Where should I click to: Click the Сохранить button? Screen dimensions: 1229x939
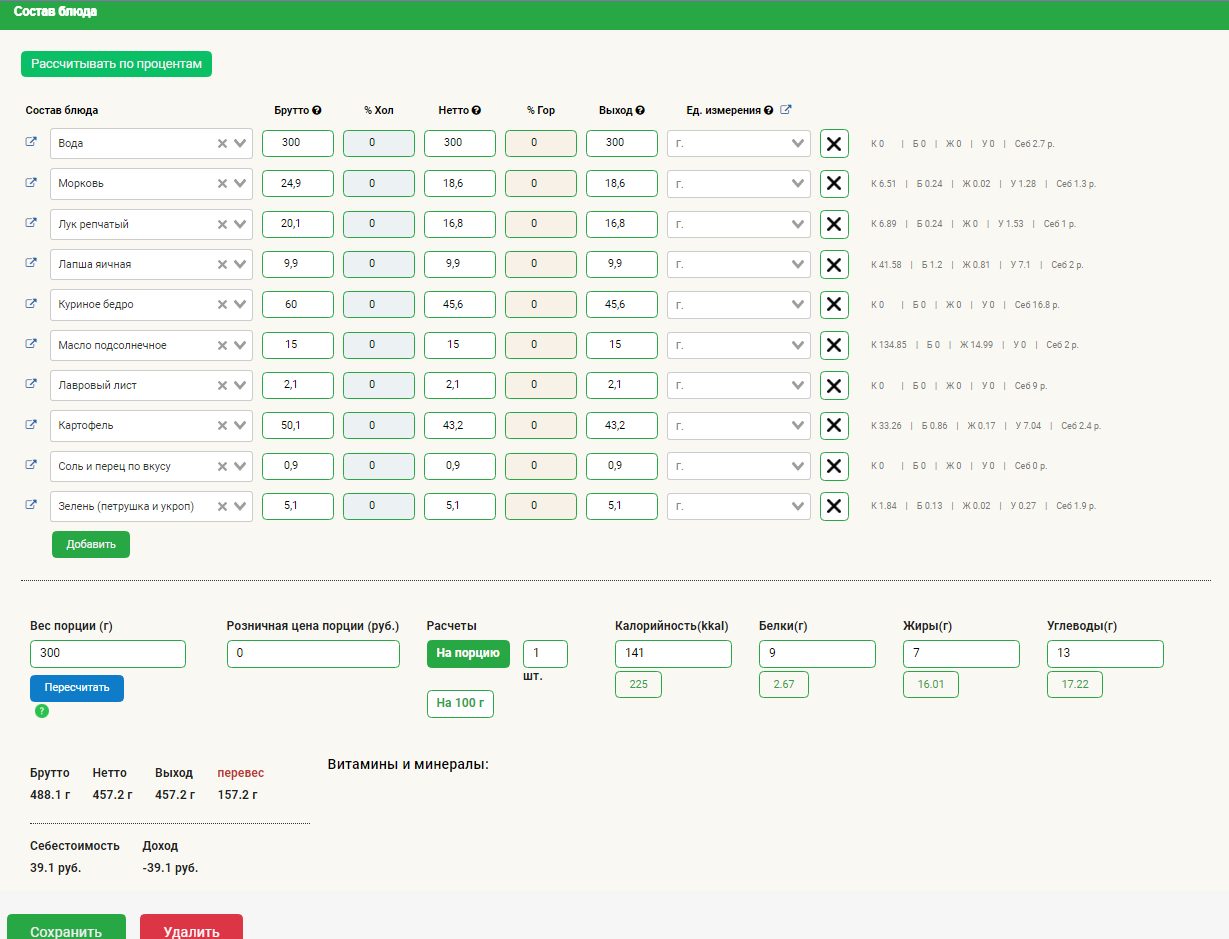66,930
